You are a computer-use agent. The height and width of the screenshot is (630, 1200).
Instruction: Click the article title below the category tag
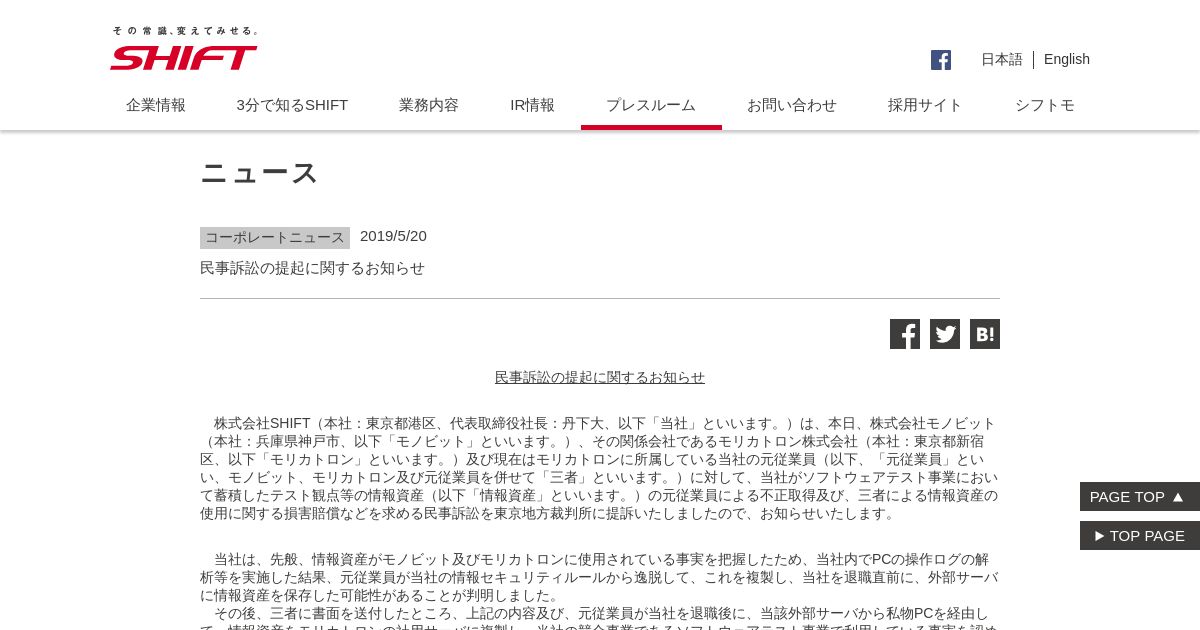[x=312, y=268]
